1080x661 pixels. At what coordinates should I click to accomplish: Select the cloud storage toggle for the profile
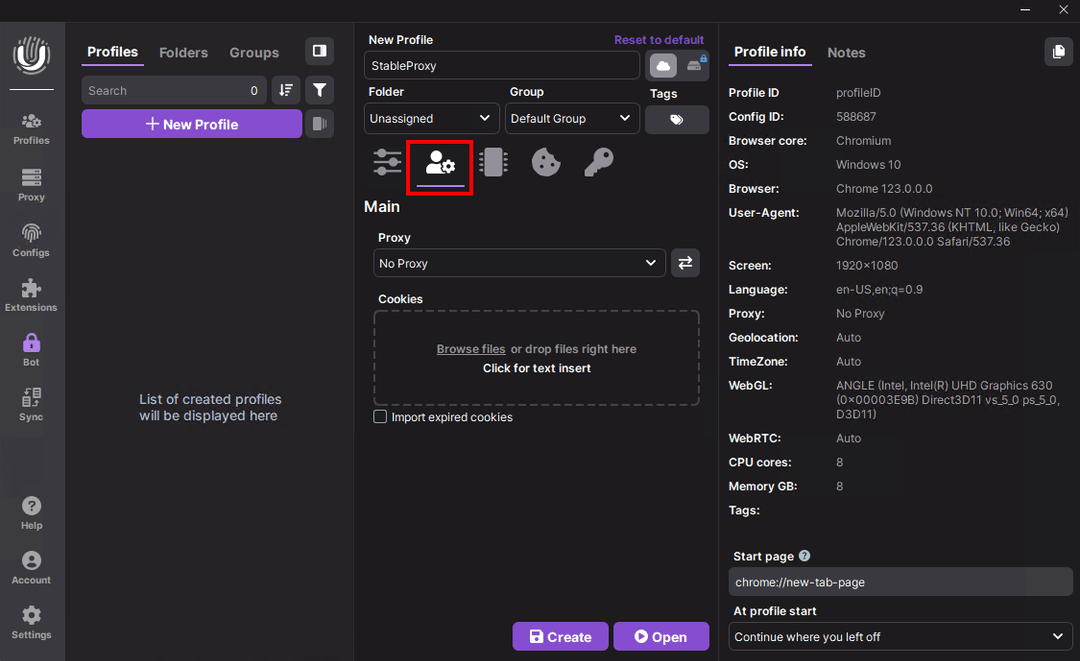tap(663, 64)
